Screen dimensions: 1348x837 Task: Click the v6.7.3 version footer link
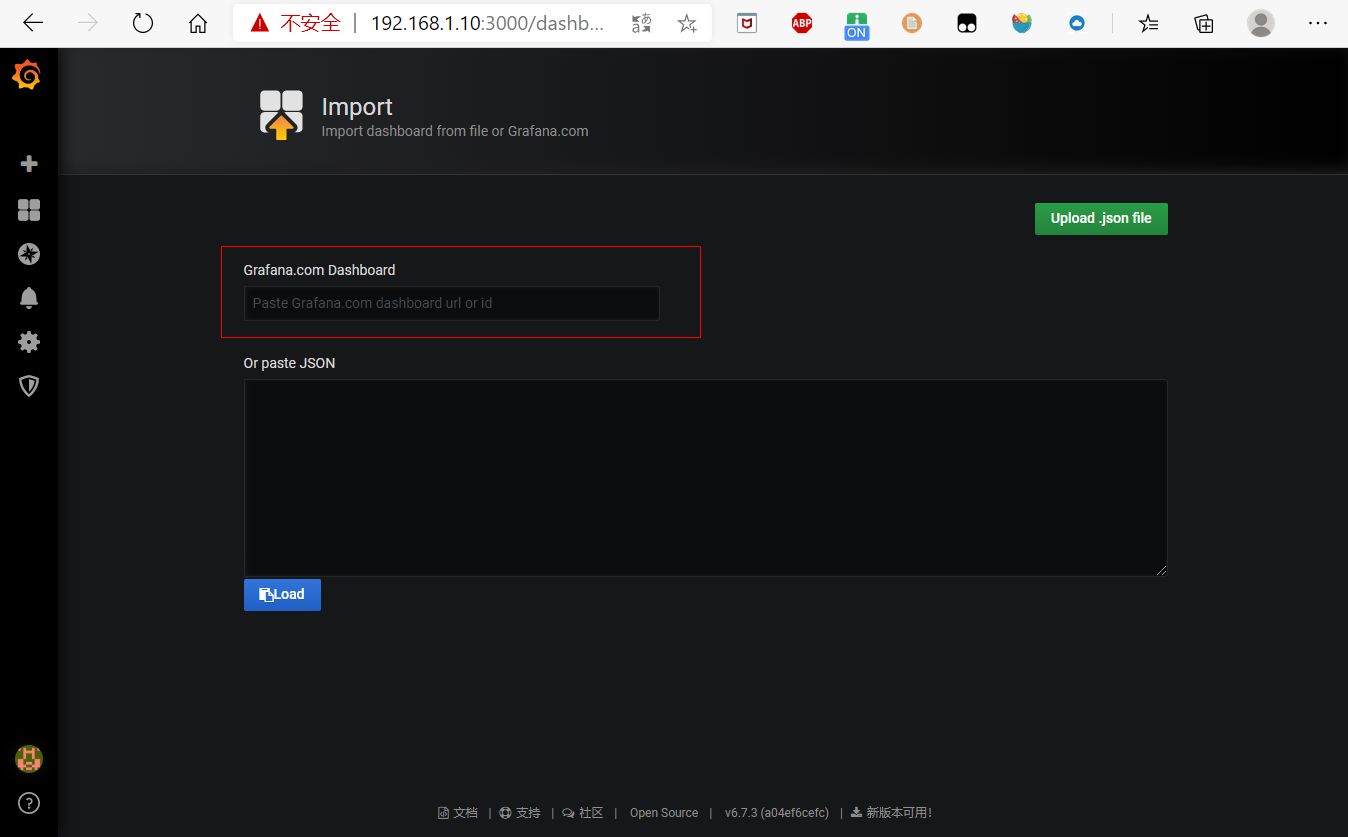pyautogui.click(x=777, y=813)
